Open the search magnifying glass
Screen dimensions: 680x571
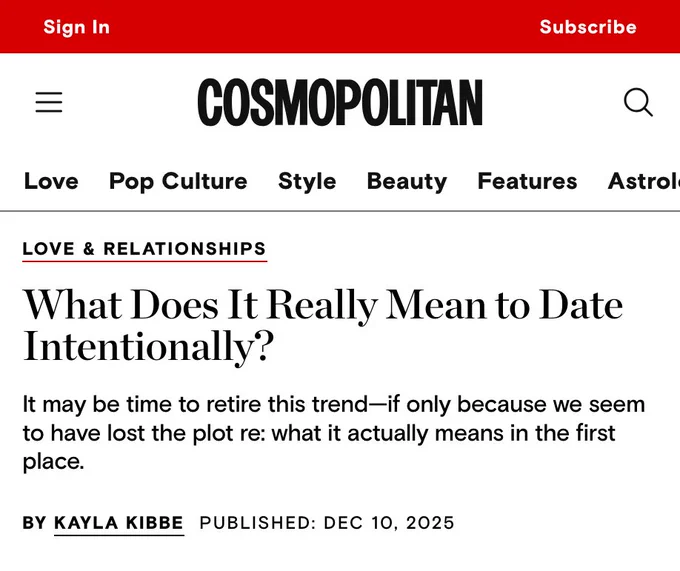(x=638, y=102)
